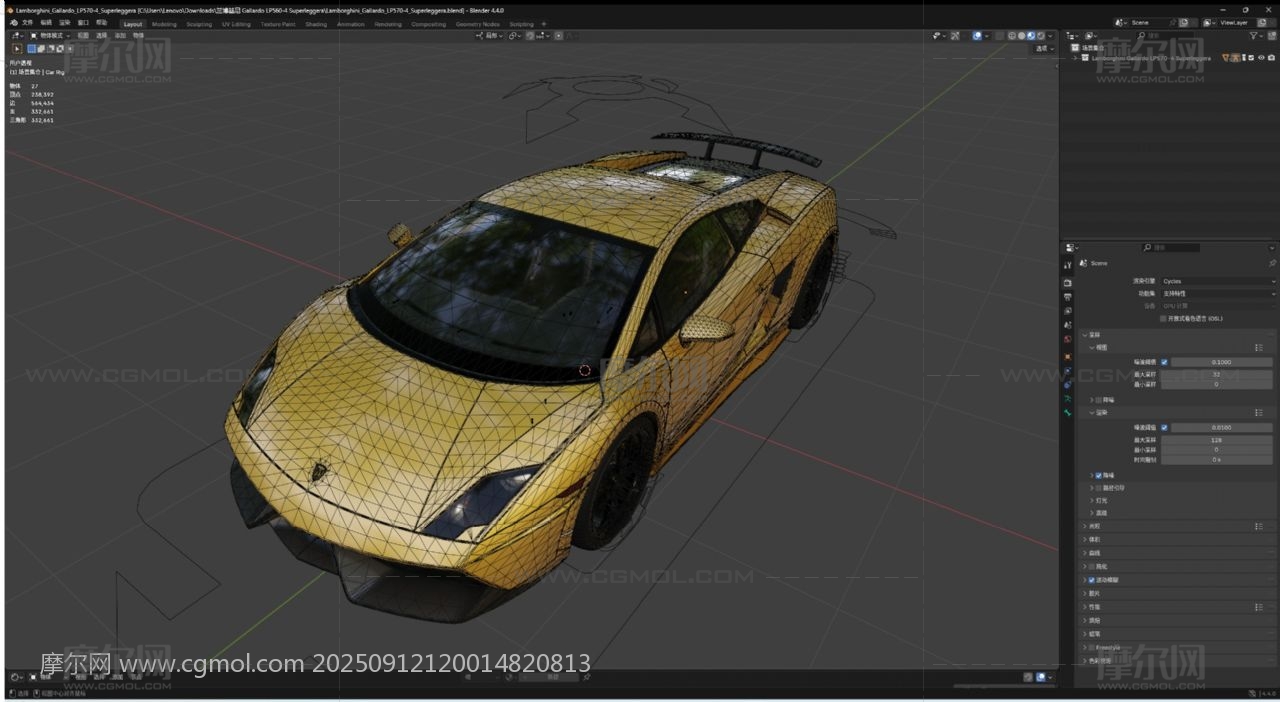This screenshot has width=1280, height=702.
Task: Open the Scene properties tab icon
Action: [x=1068, y=325]
